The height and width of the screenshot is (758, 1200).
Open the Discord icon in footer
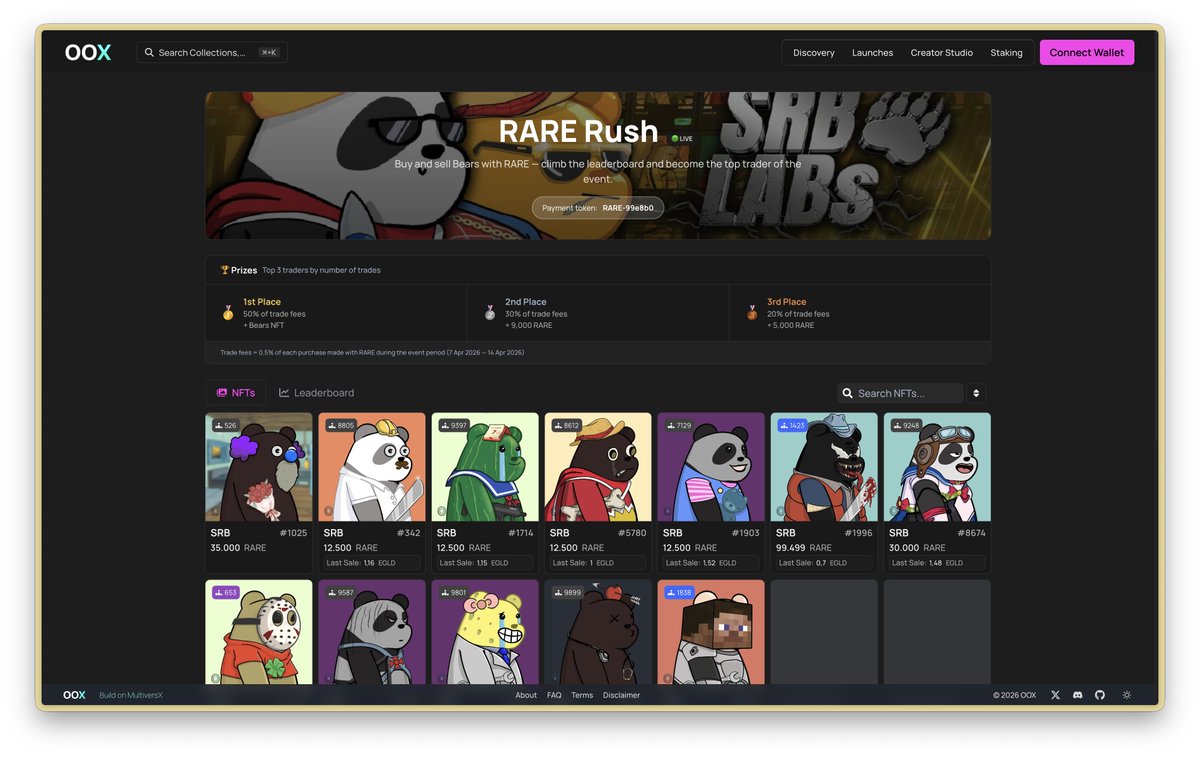tap(1077, 695)
